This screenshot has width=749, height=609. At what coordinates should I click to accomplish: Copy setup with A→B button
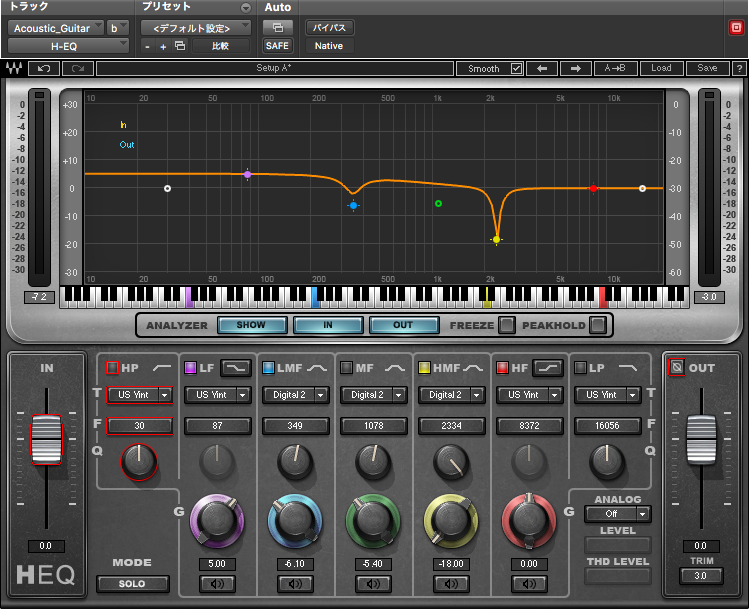coord(616,68)
